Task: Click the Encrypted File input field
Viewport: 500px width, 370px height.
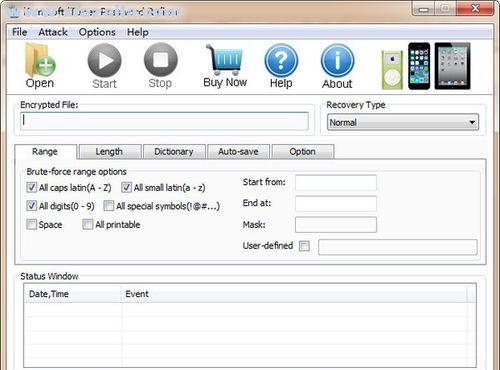Action: tap(164, 121)
